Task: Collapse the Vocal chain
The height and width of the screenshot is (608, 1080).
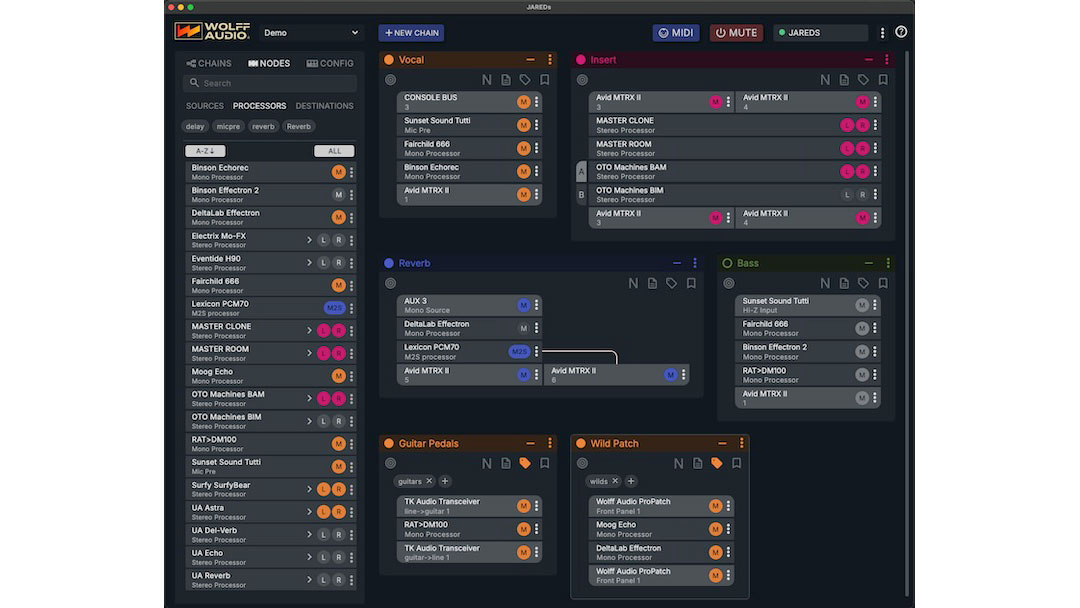Action: click(530, 60)
